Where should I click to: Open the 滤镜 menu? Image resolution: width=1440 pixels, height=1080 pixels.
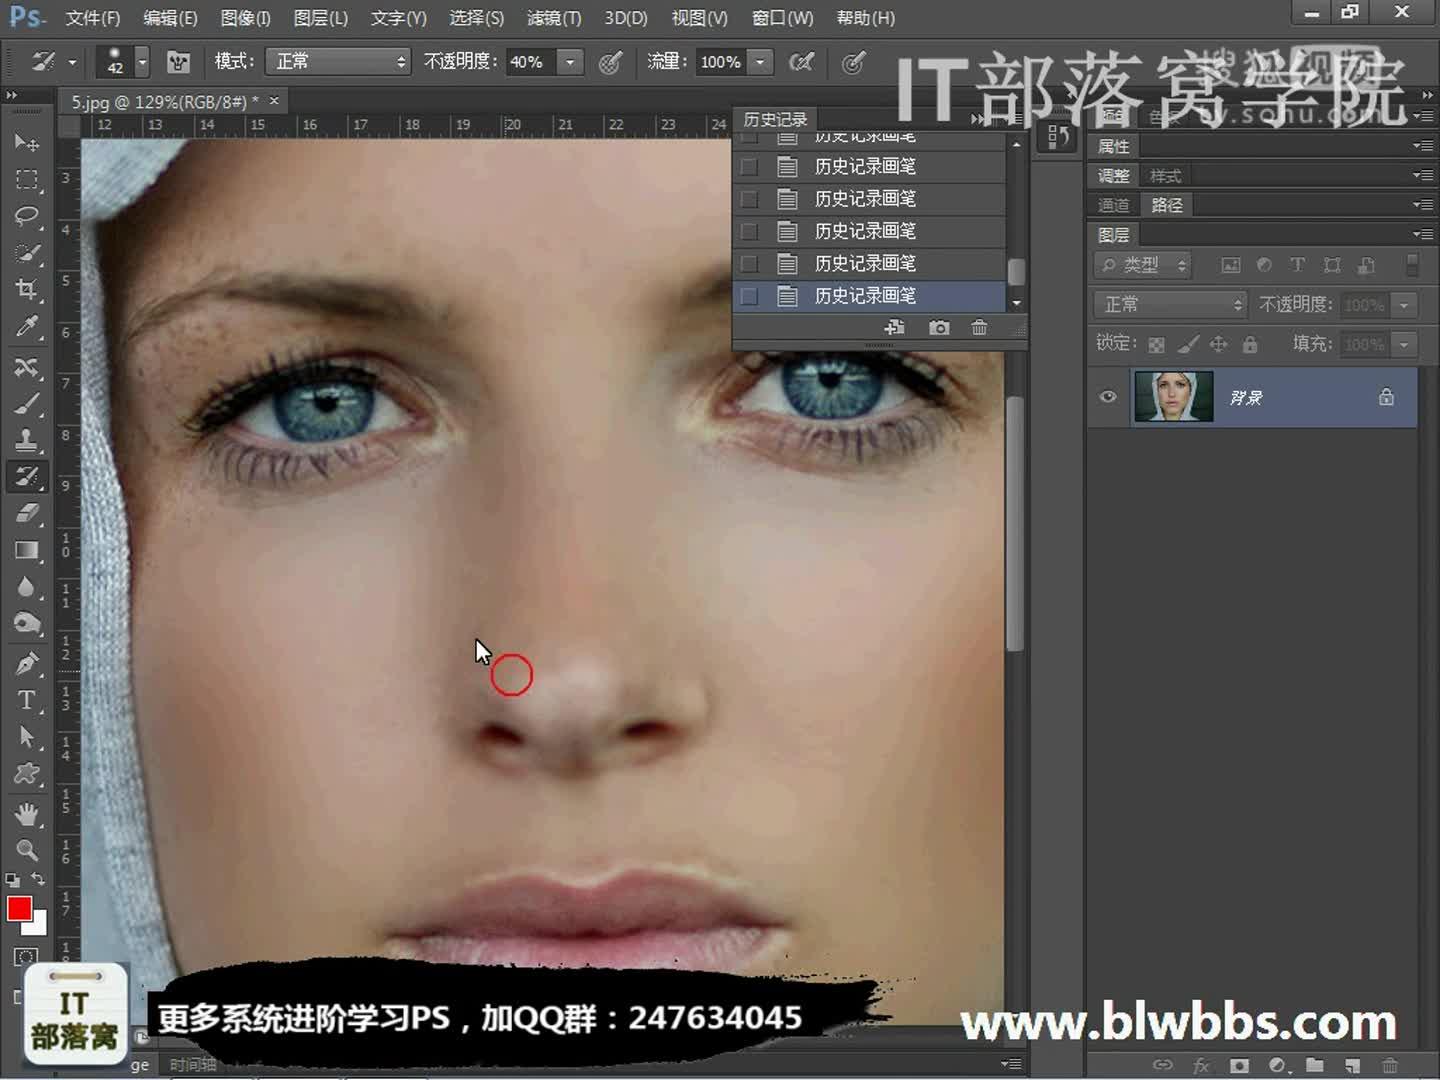pos(553,17)
